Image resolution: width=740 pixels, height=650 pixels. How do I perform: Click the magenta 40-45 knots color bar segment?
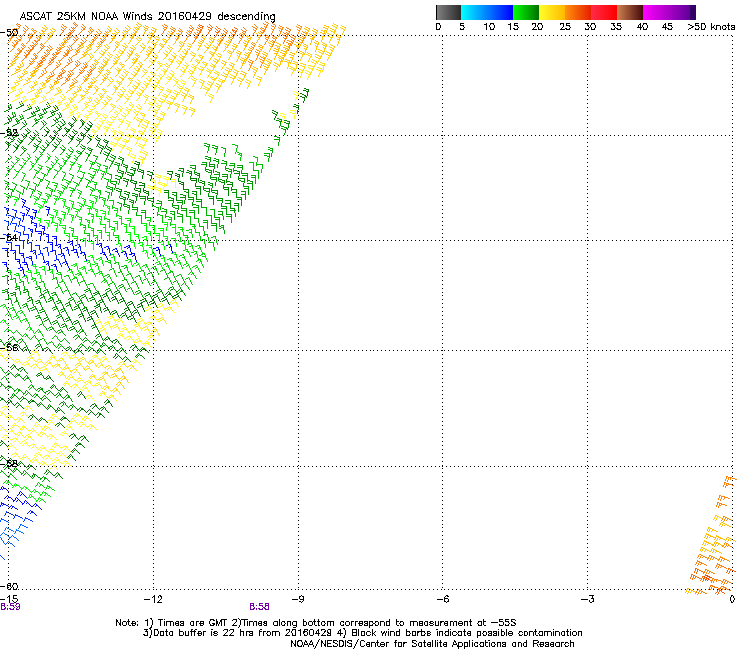656,12
